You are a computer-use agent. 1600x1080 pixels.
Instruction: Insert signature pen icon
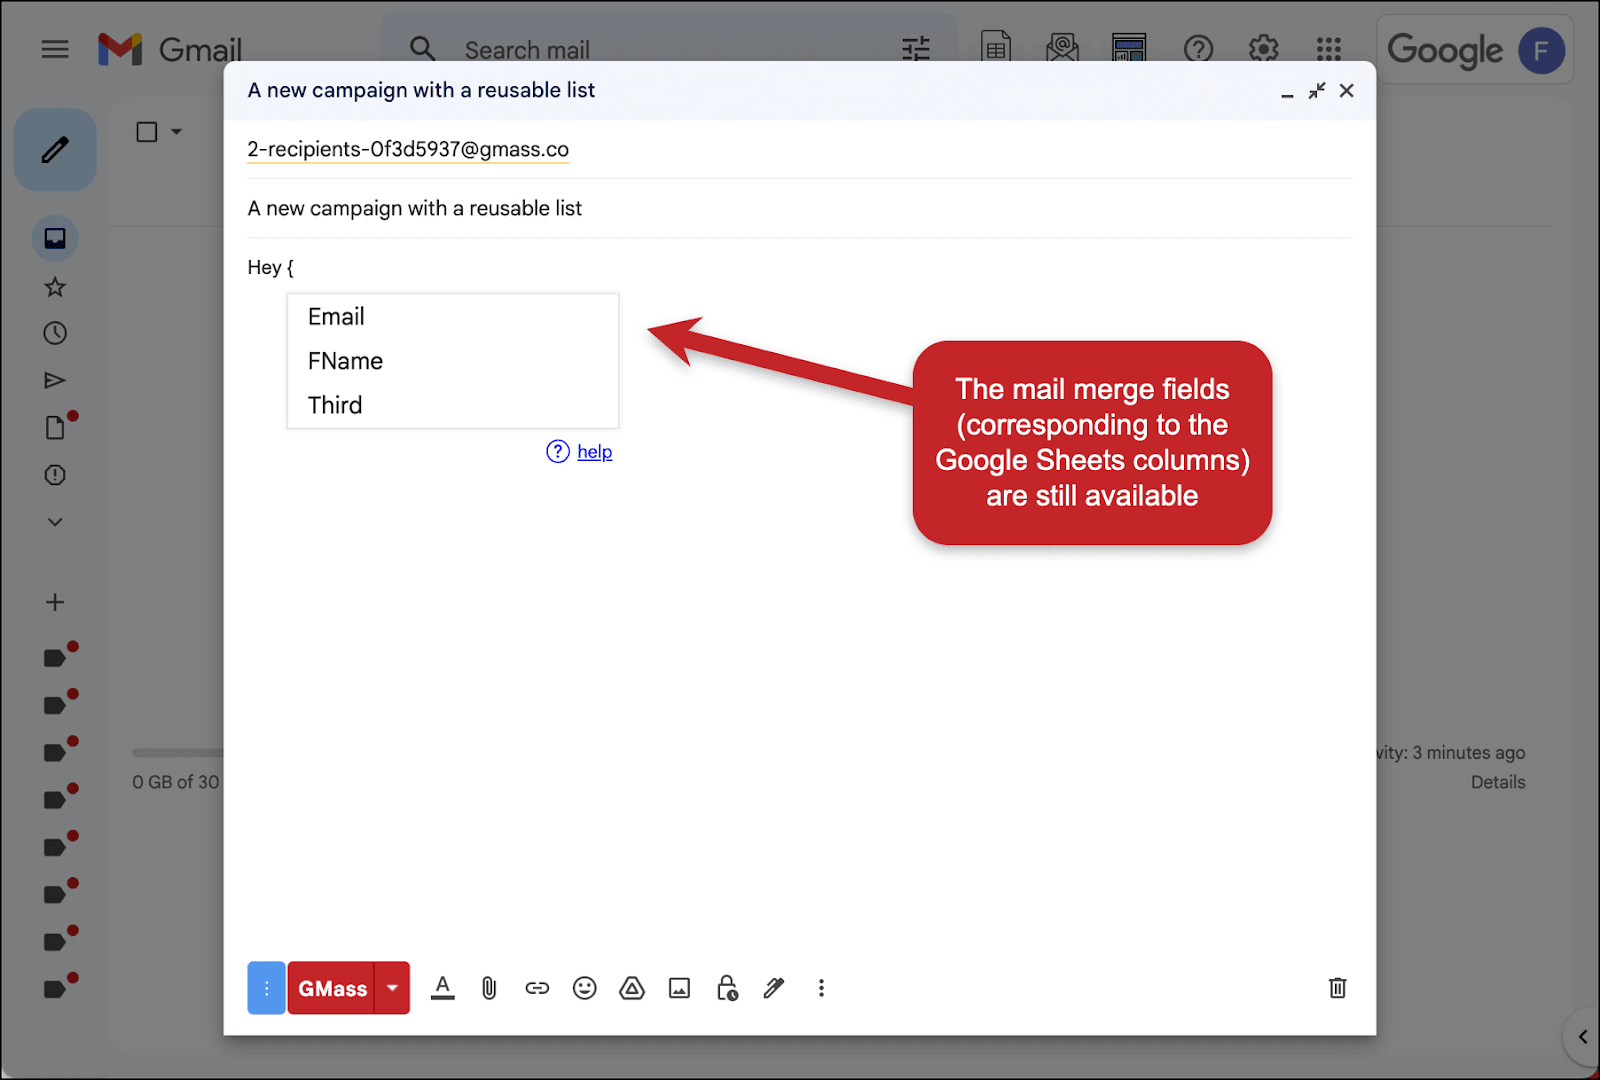pos(774,988)
